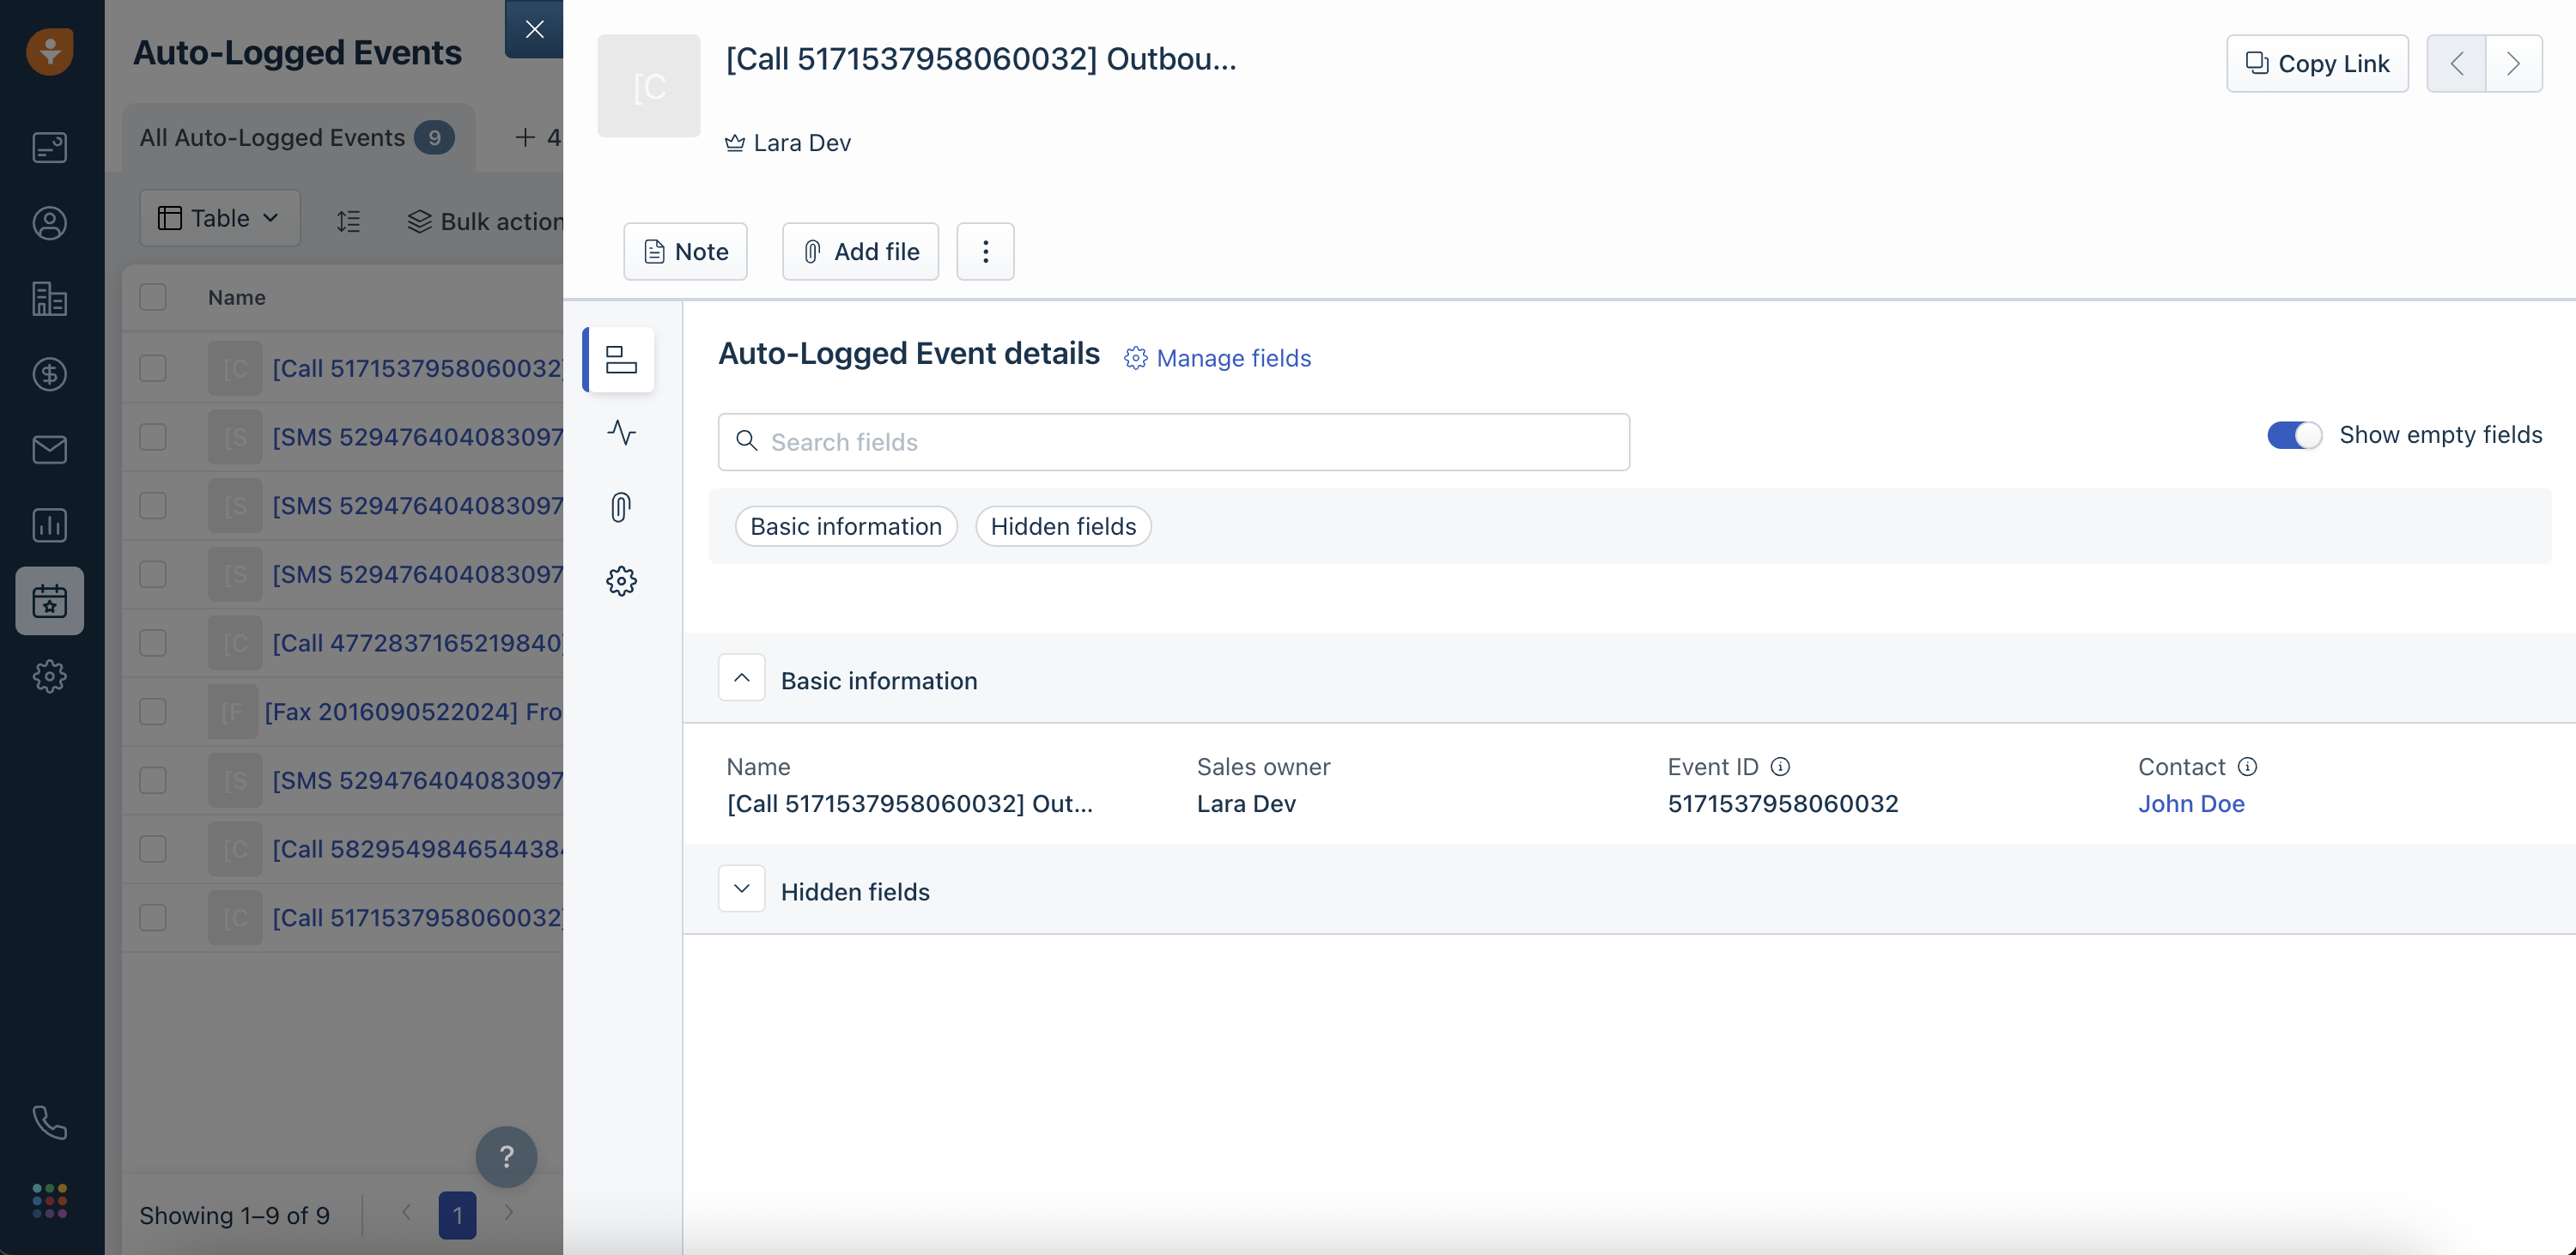This screenshot has width=2576, height=1255.
Task: Toggle the Show empty fields switch
Action: (x=2294, y=435)
